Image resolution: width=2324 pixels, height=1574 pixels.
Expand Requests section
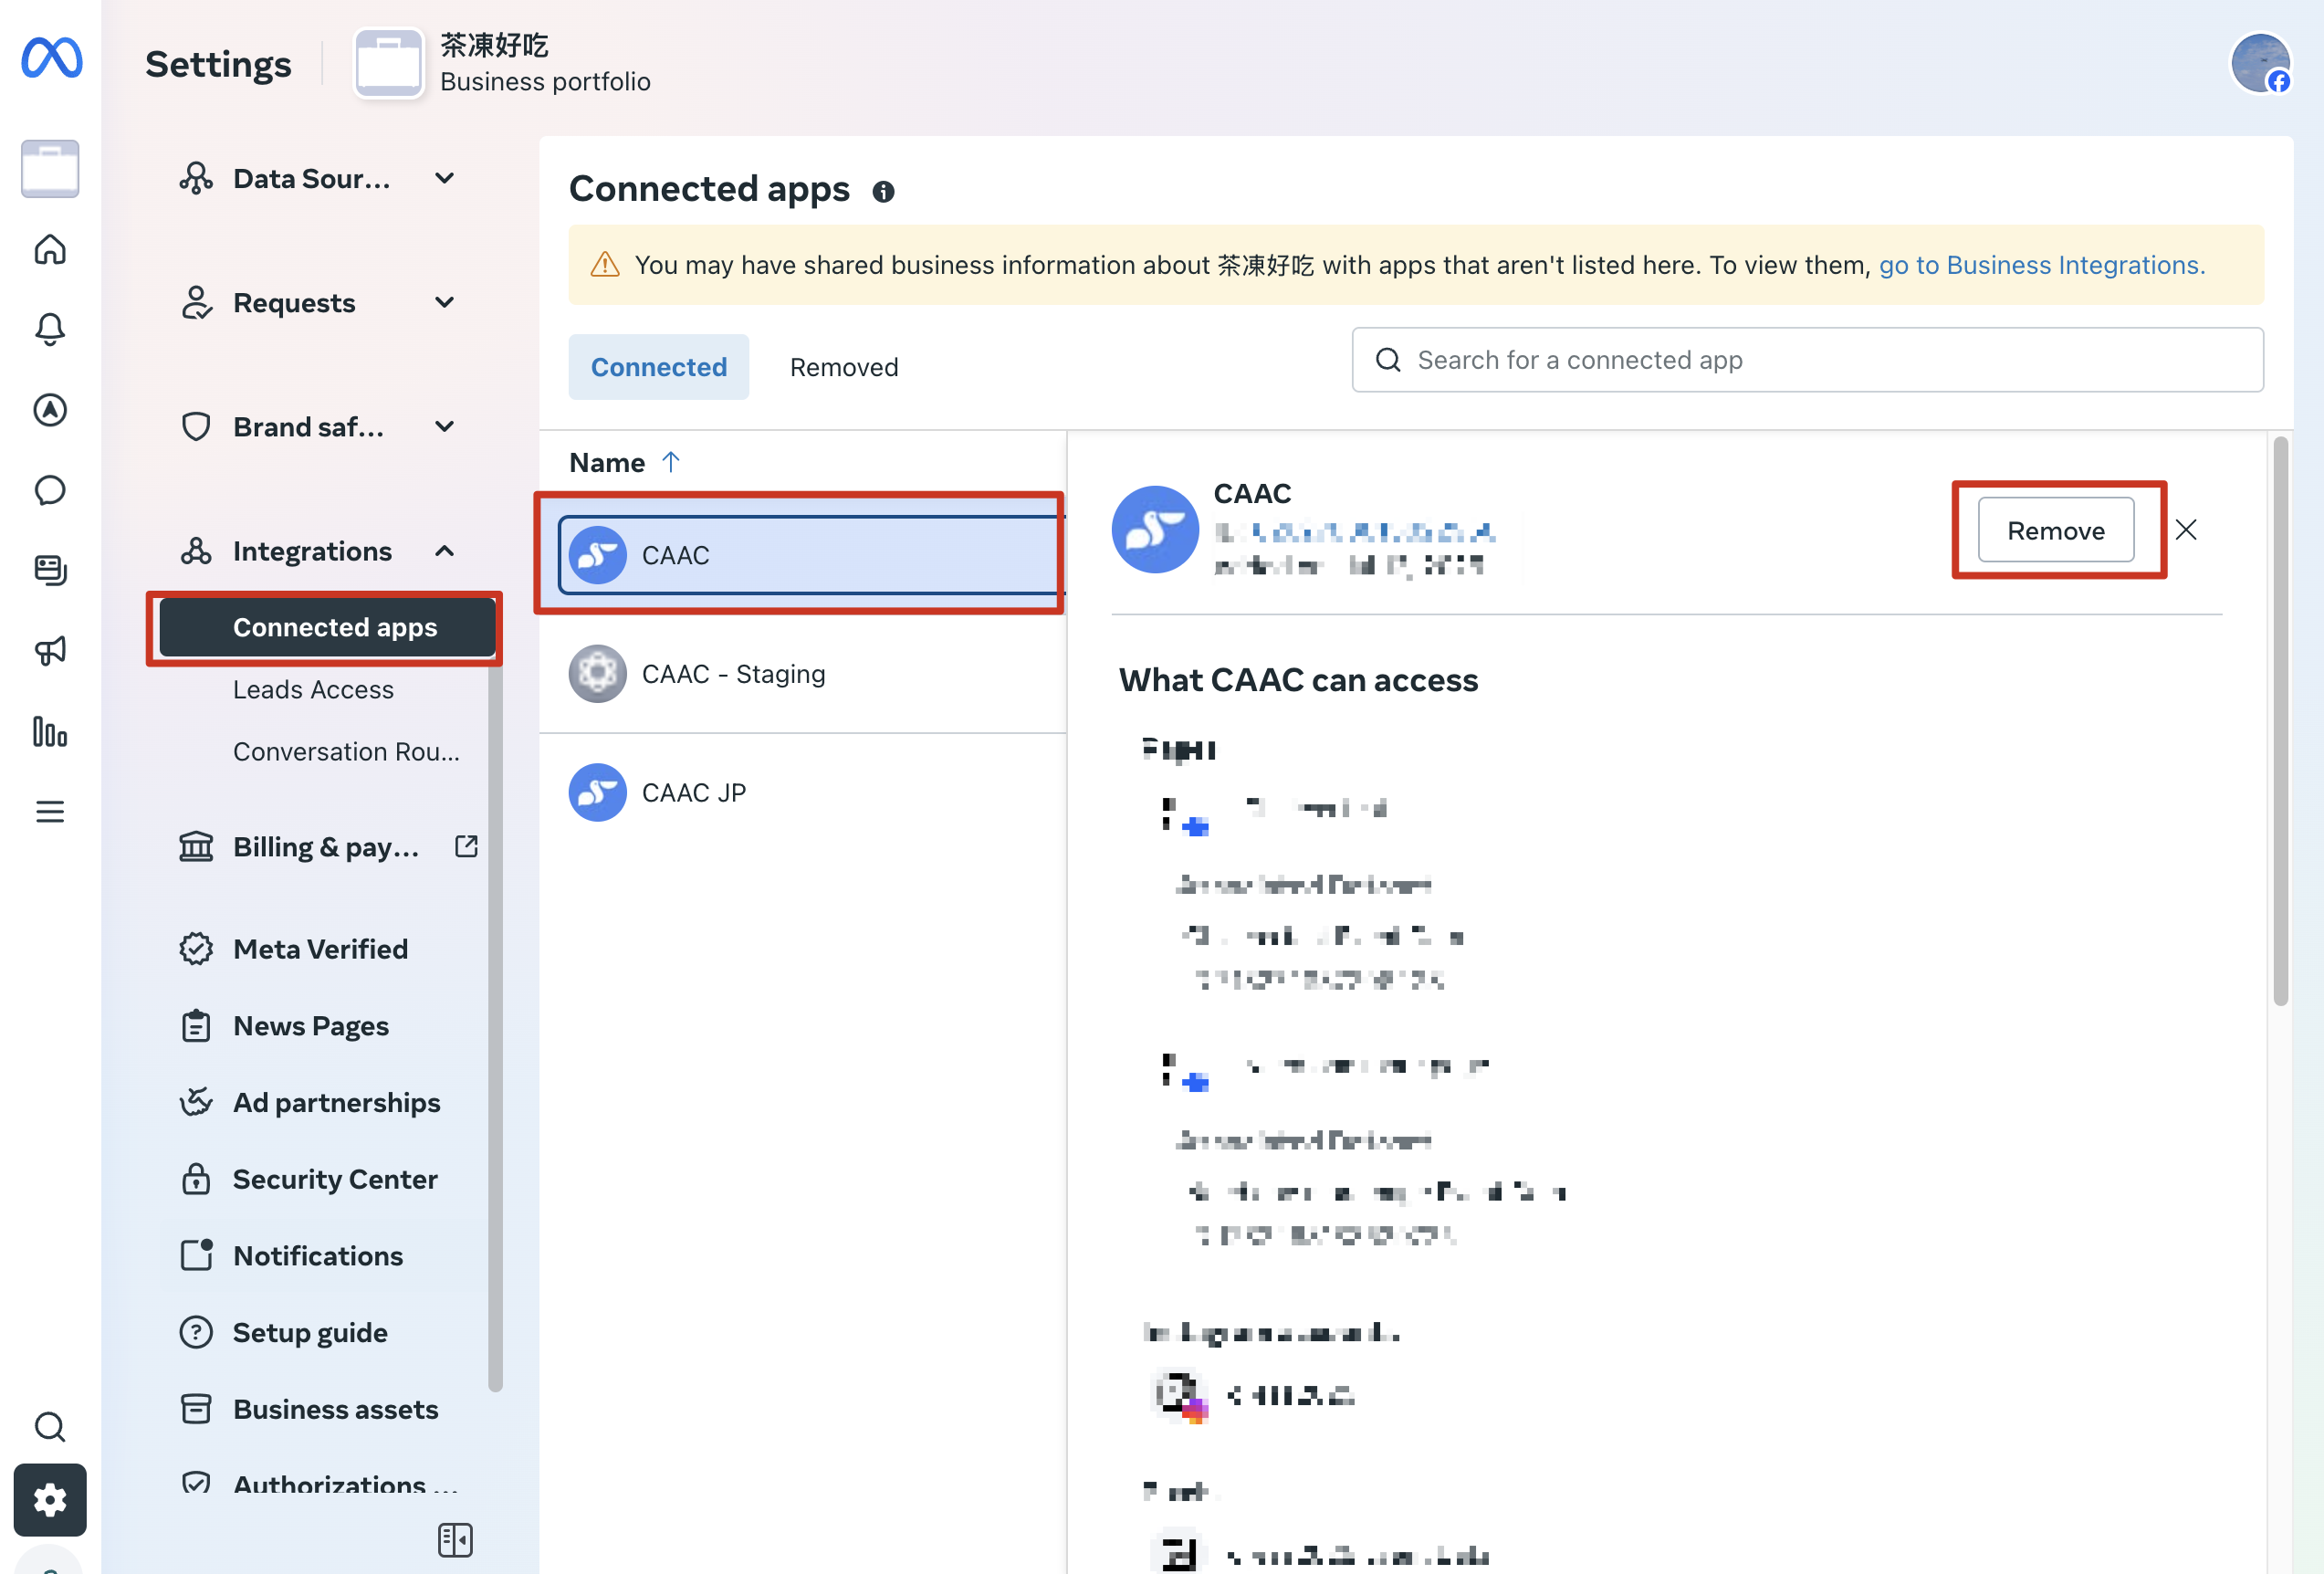(x=318, y=303)
